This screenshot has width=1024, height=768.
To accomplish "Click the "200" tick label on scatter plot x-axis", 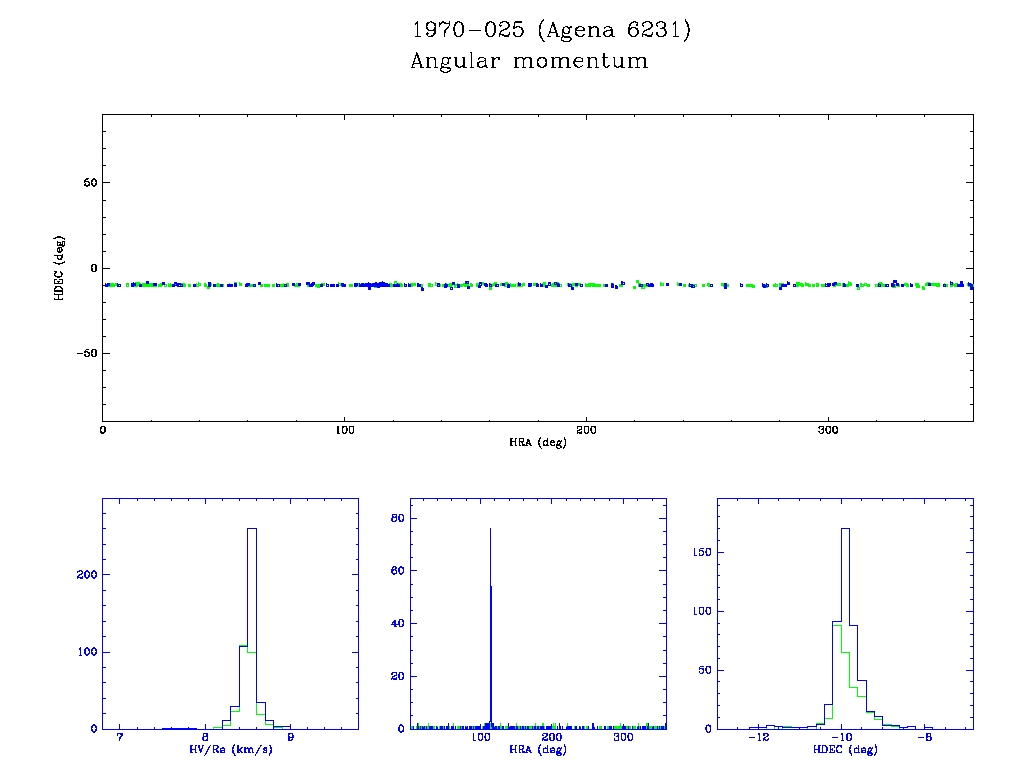I will click(x=586, y=430).
